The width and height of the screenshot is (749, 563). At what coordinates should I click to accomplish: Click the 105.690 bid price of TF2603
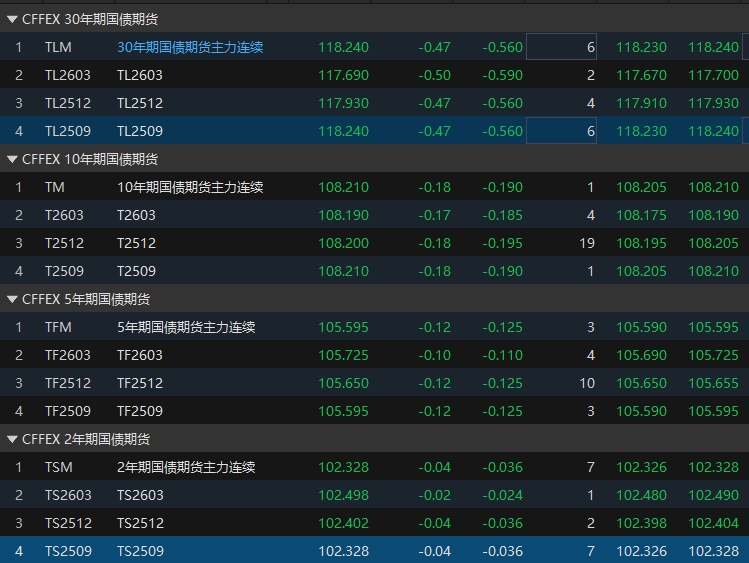(x=641, y=355)
